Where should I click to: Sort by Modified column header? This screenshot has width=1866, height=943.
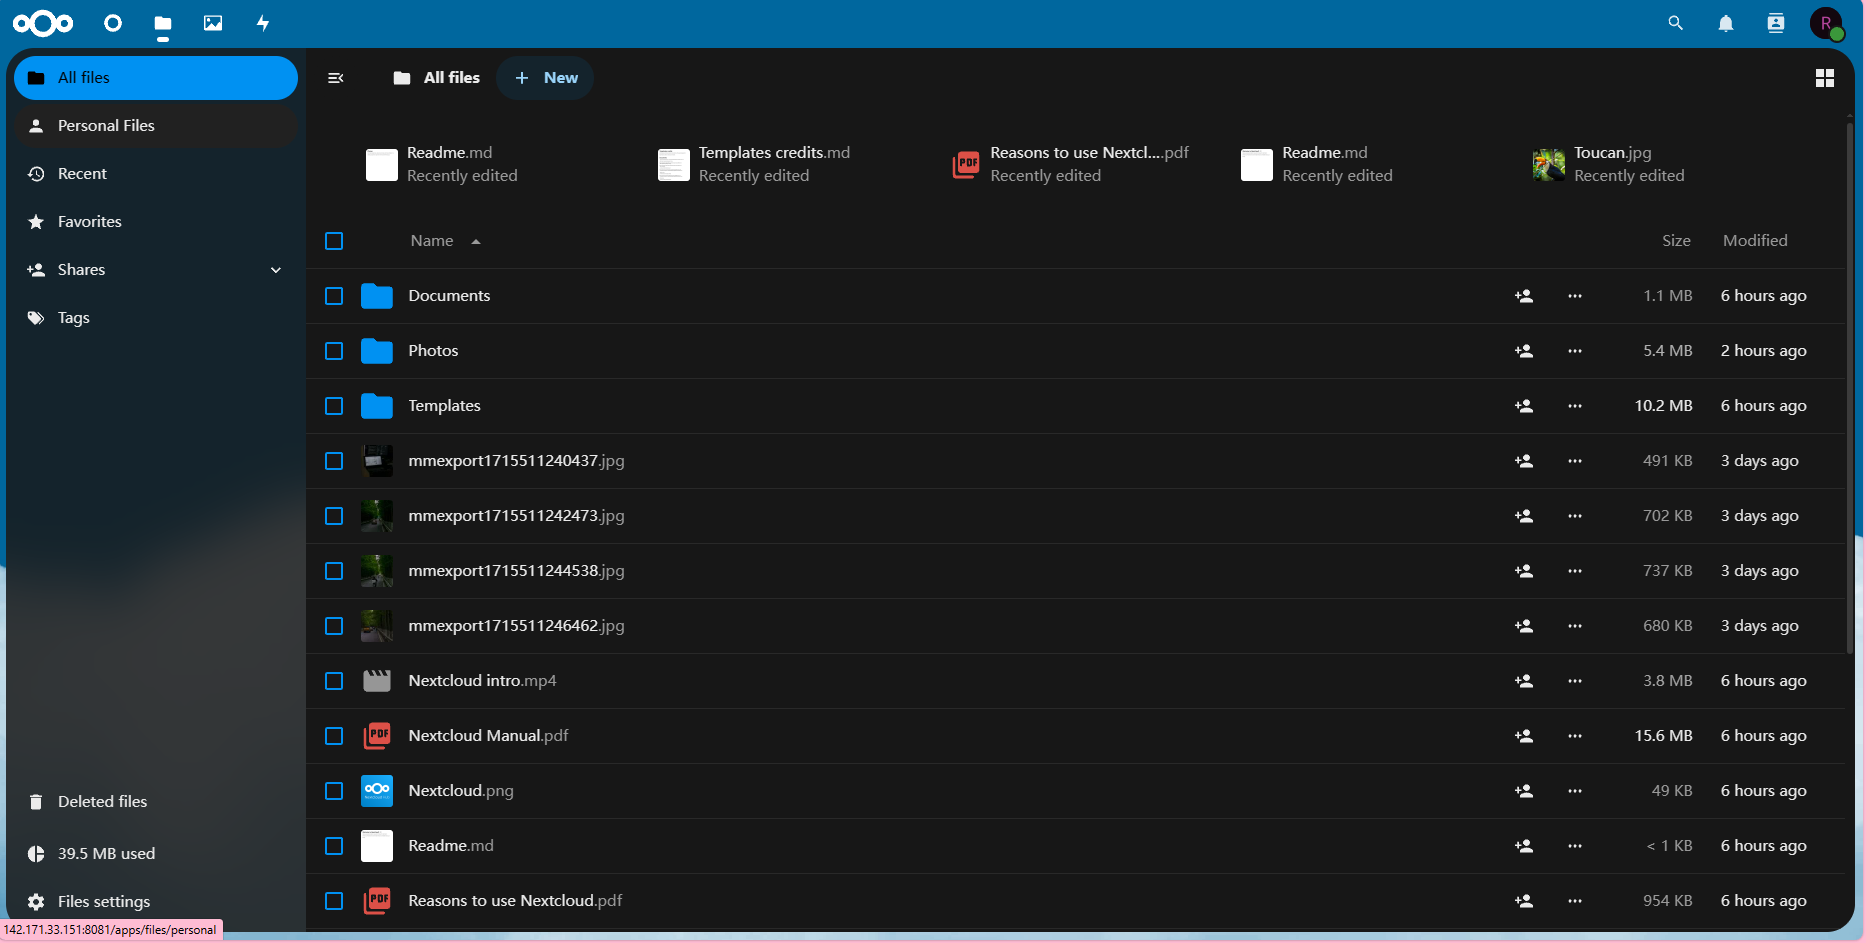[1755, 241]
